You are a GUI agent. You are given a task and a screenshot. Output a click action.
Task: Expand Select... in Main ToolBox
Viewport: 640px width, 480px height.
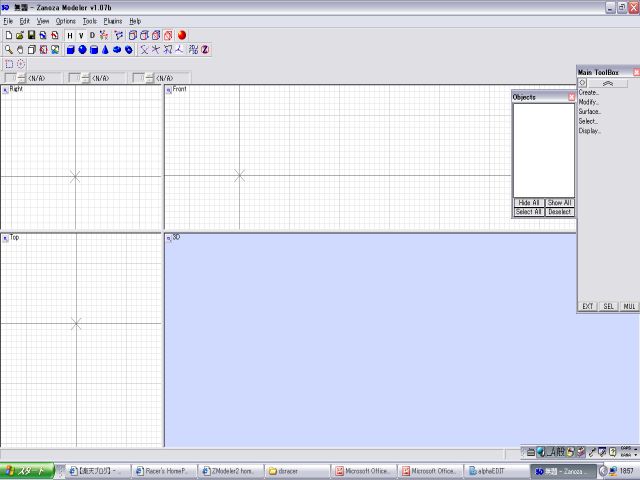pos(589,121)
